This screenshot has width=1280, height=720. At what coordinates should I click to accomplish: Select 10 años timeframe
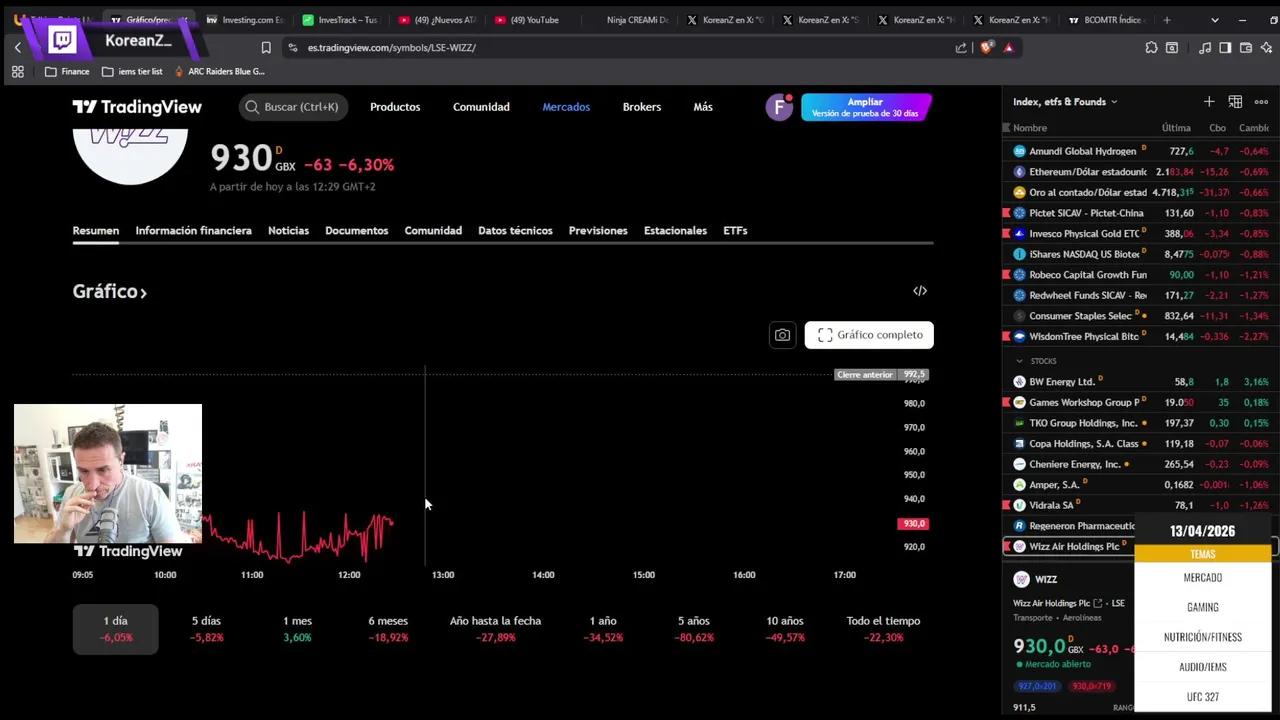tap(784, 629)
